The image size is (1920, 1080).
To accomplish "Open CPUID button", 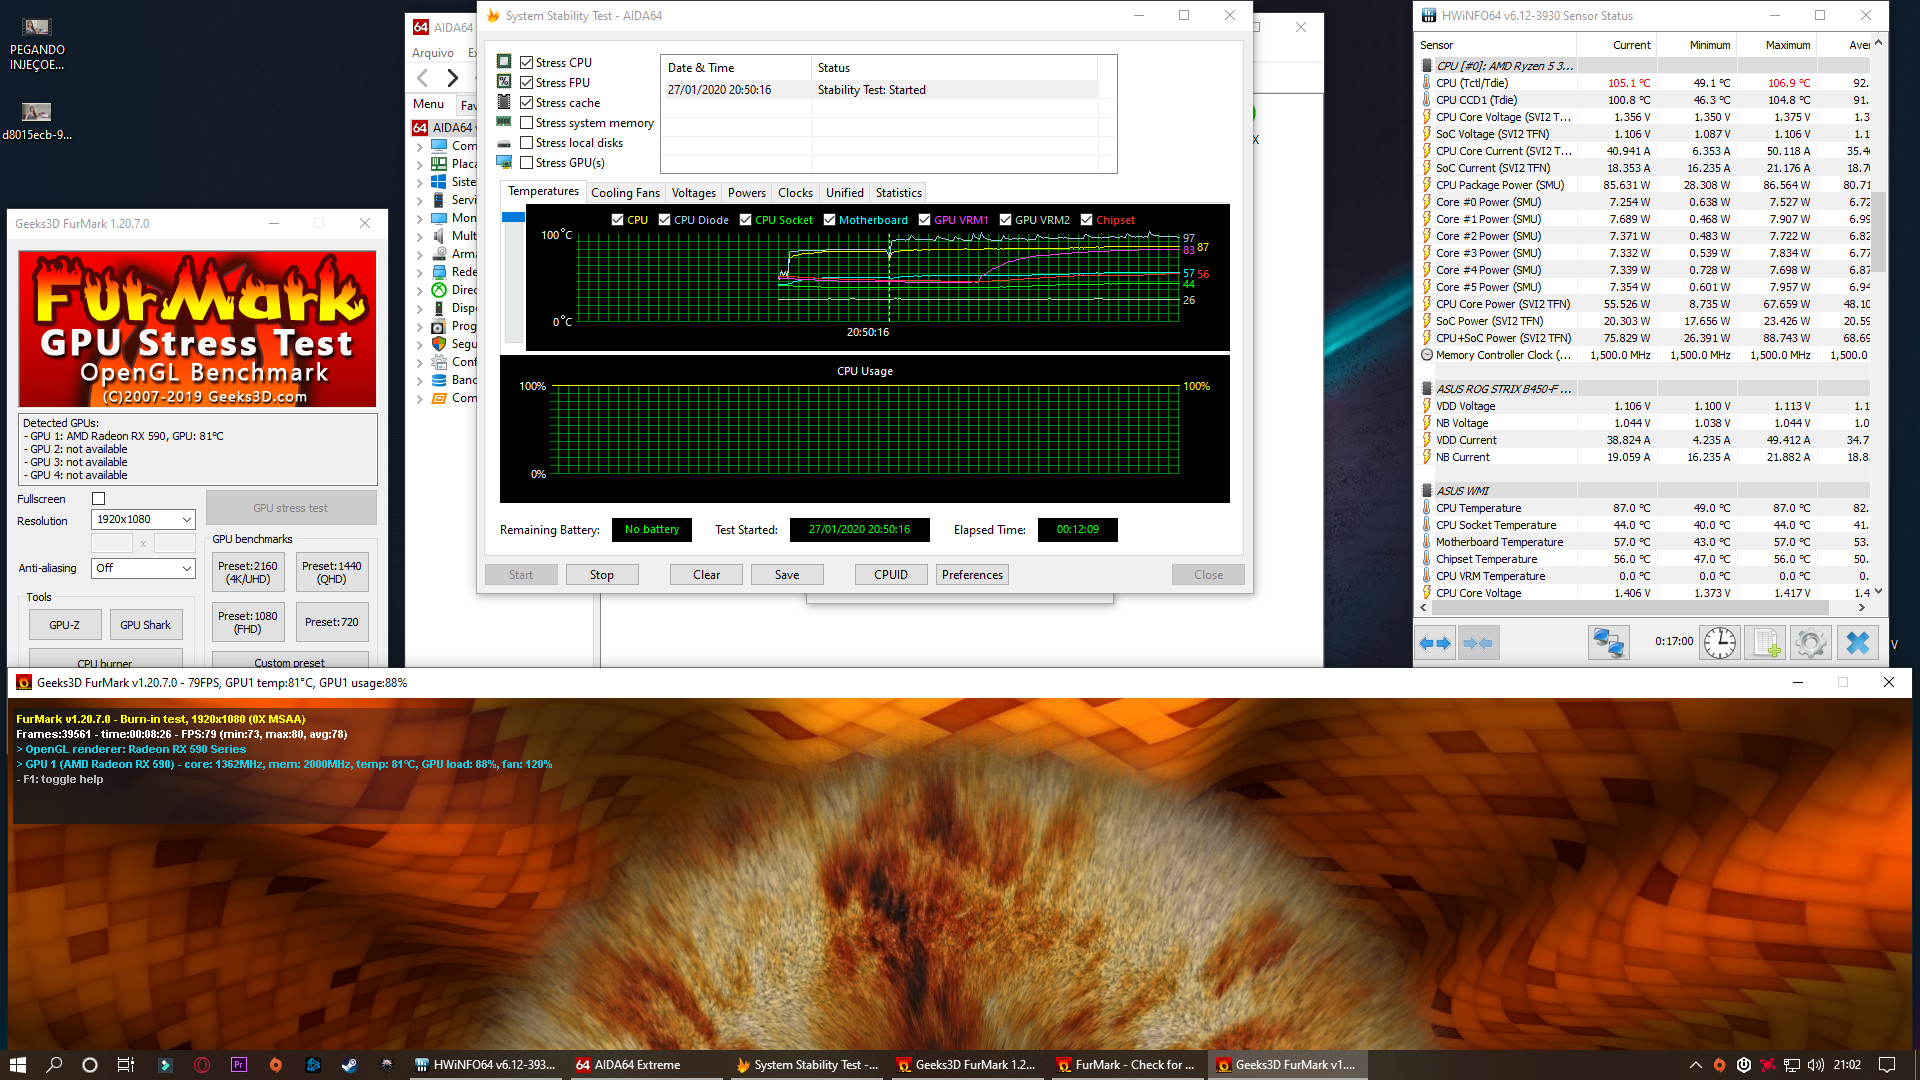I will (x=891, y=575).
